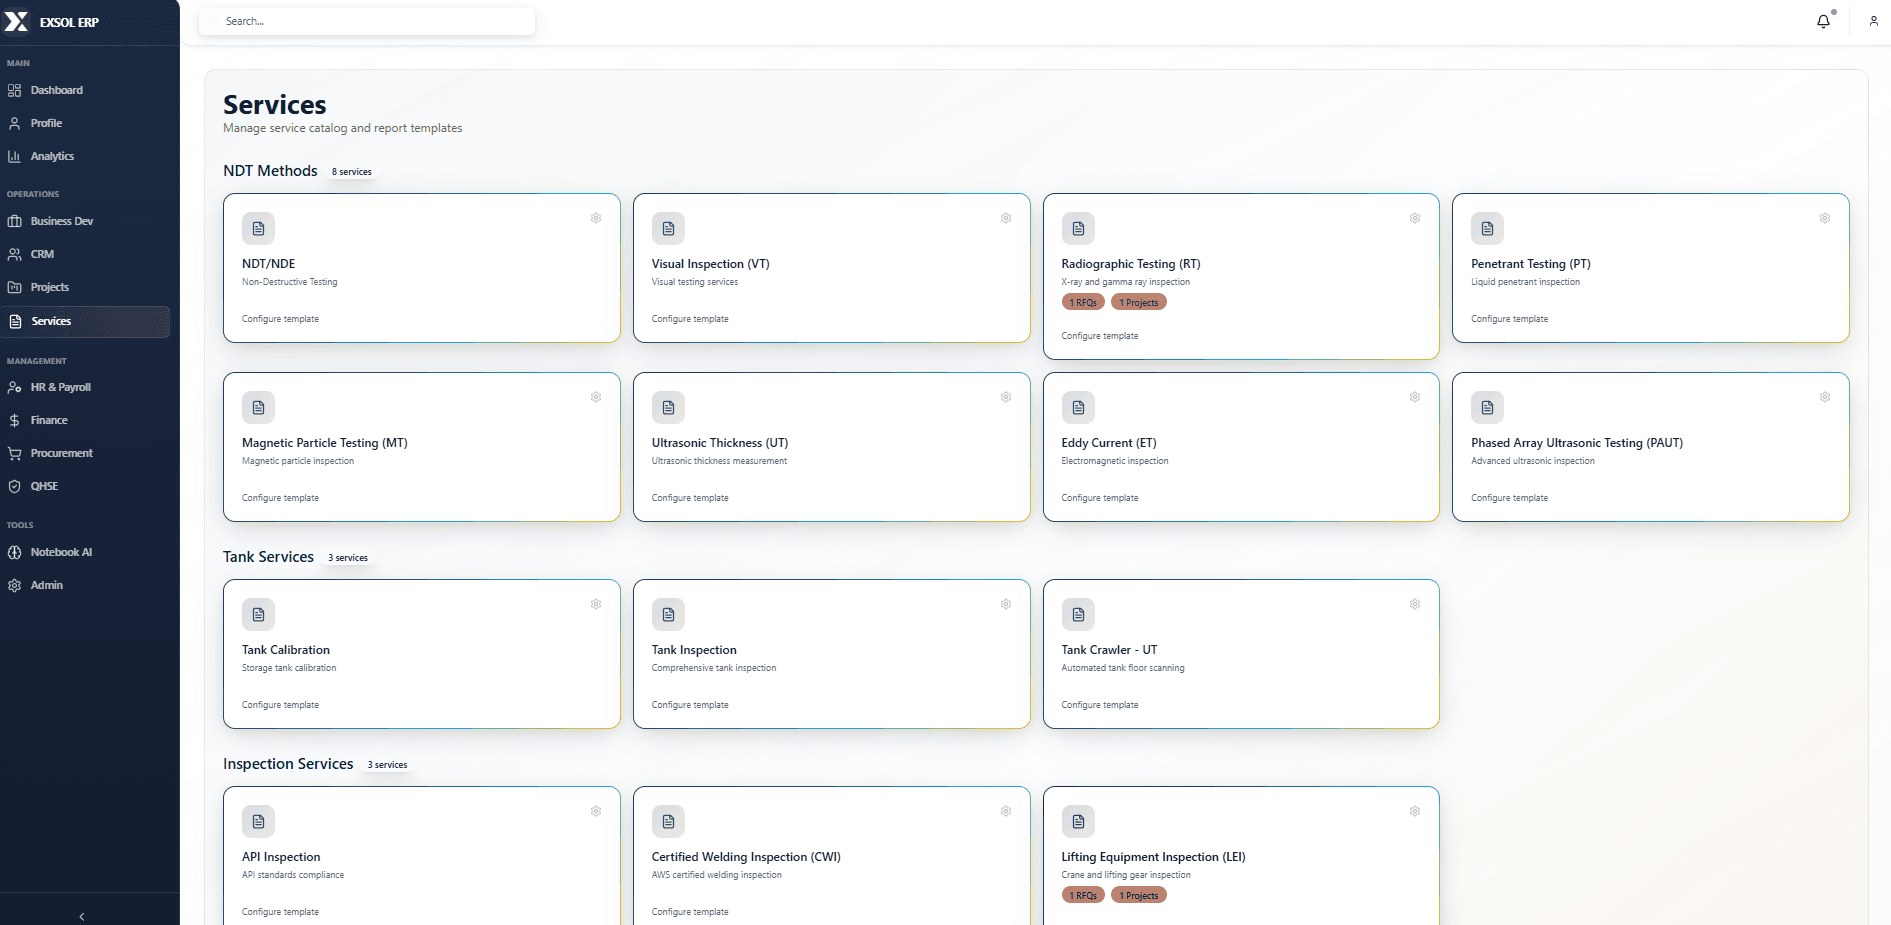
Task: Configure template for Radiographic Testing
Action: click(x=1100, y=336)
